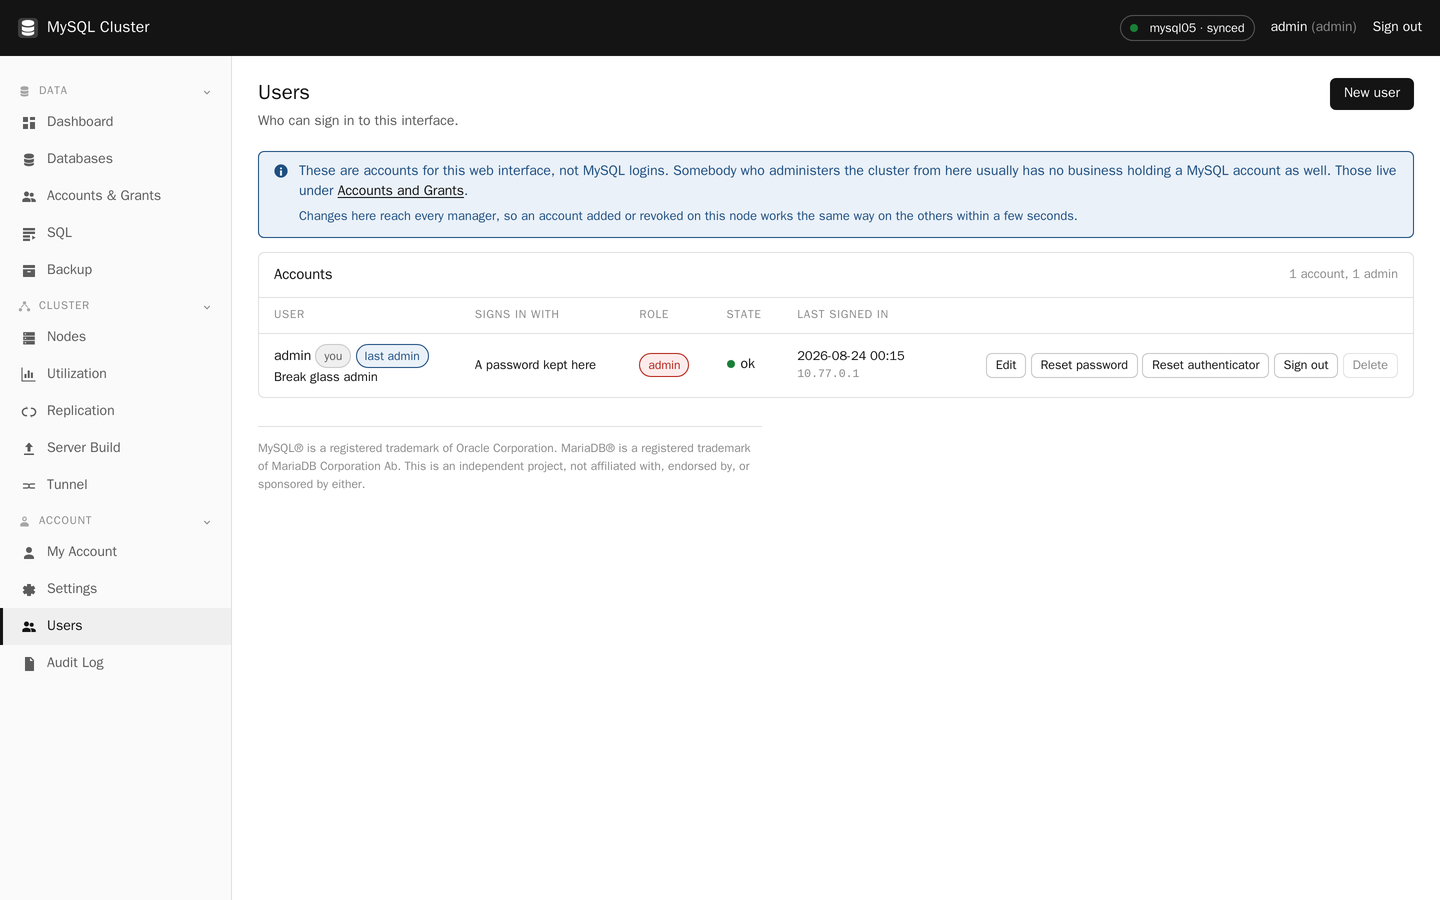Click the Backup archive icon
The image size is (1440, 900).
coord(29,271)
